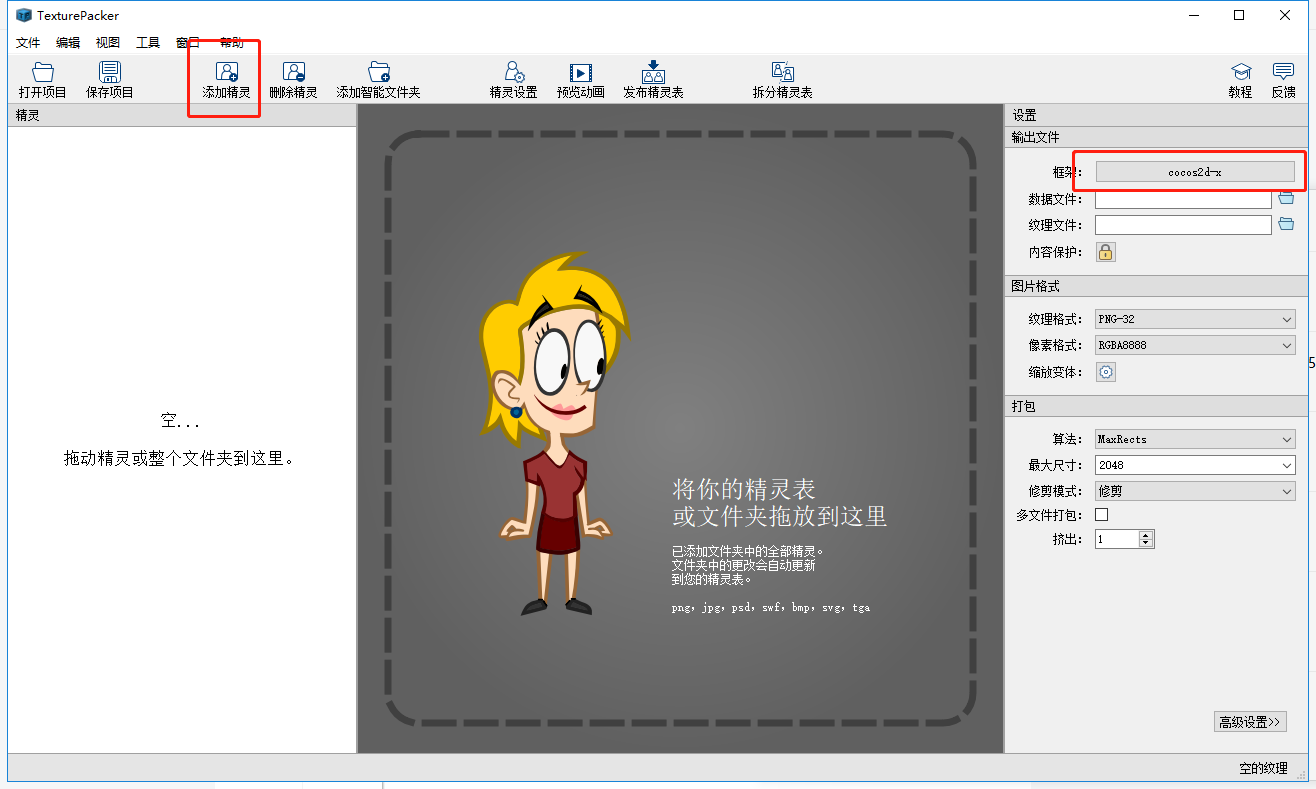1316x789 pixels.
Task: Click the 添加智能文件夹 icon
Action: pos(378,78)
